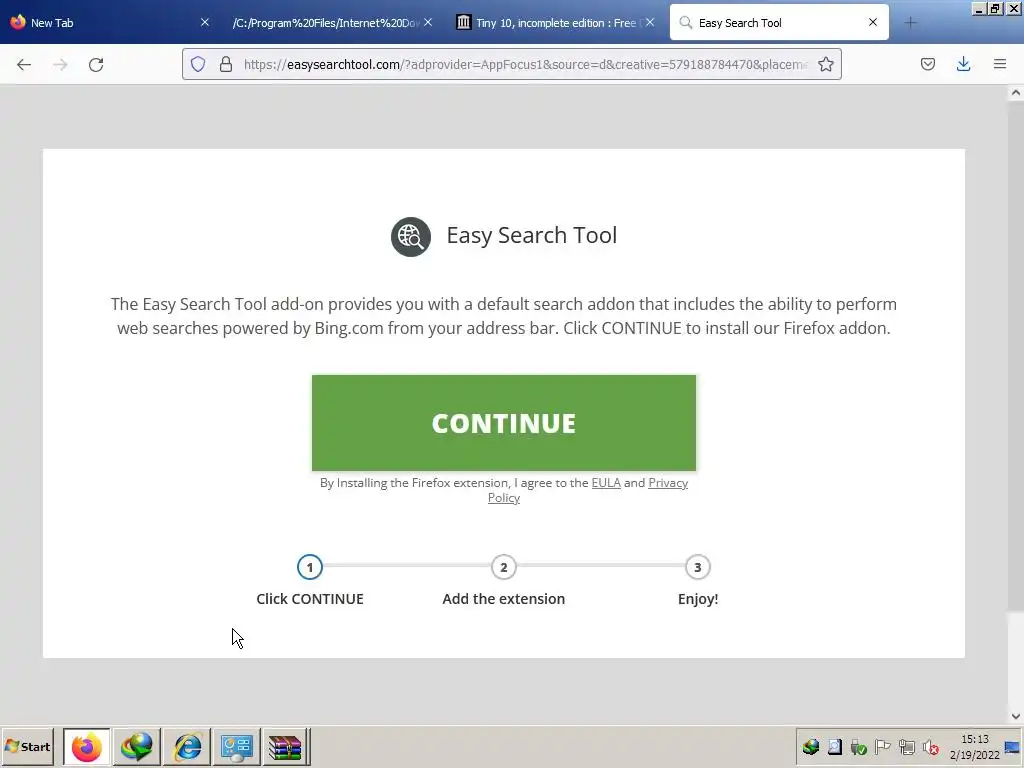
Task: Click the show desktop icon in tray
Action: pyautogui.click(x=1013, y=747)
